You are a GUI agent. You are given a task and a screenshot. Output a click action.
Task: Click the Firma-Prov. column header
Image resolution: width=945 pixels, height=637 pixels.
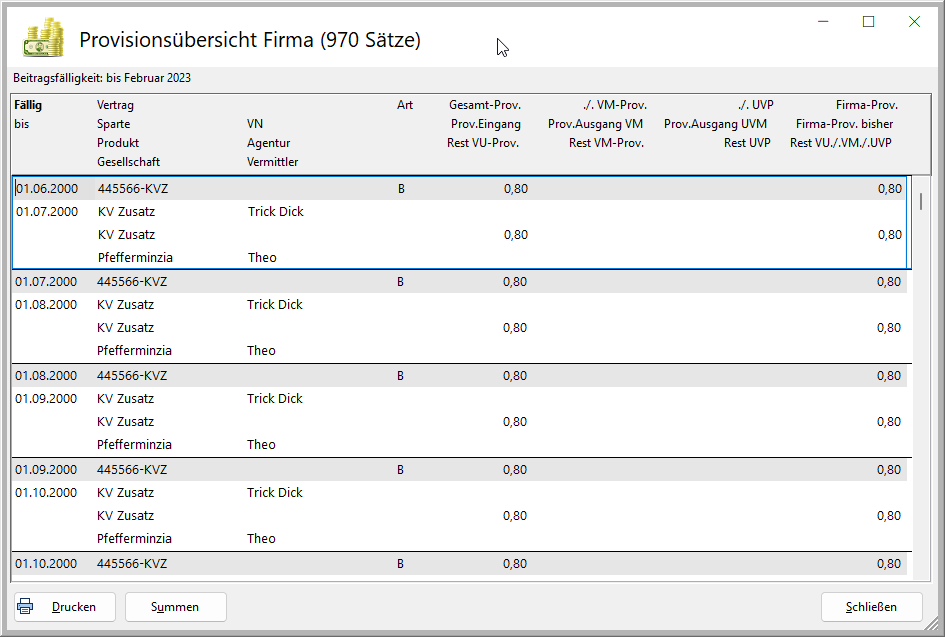(866, 105)
